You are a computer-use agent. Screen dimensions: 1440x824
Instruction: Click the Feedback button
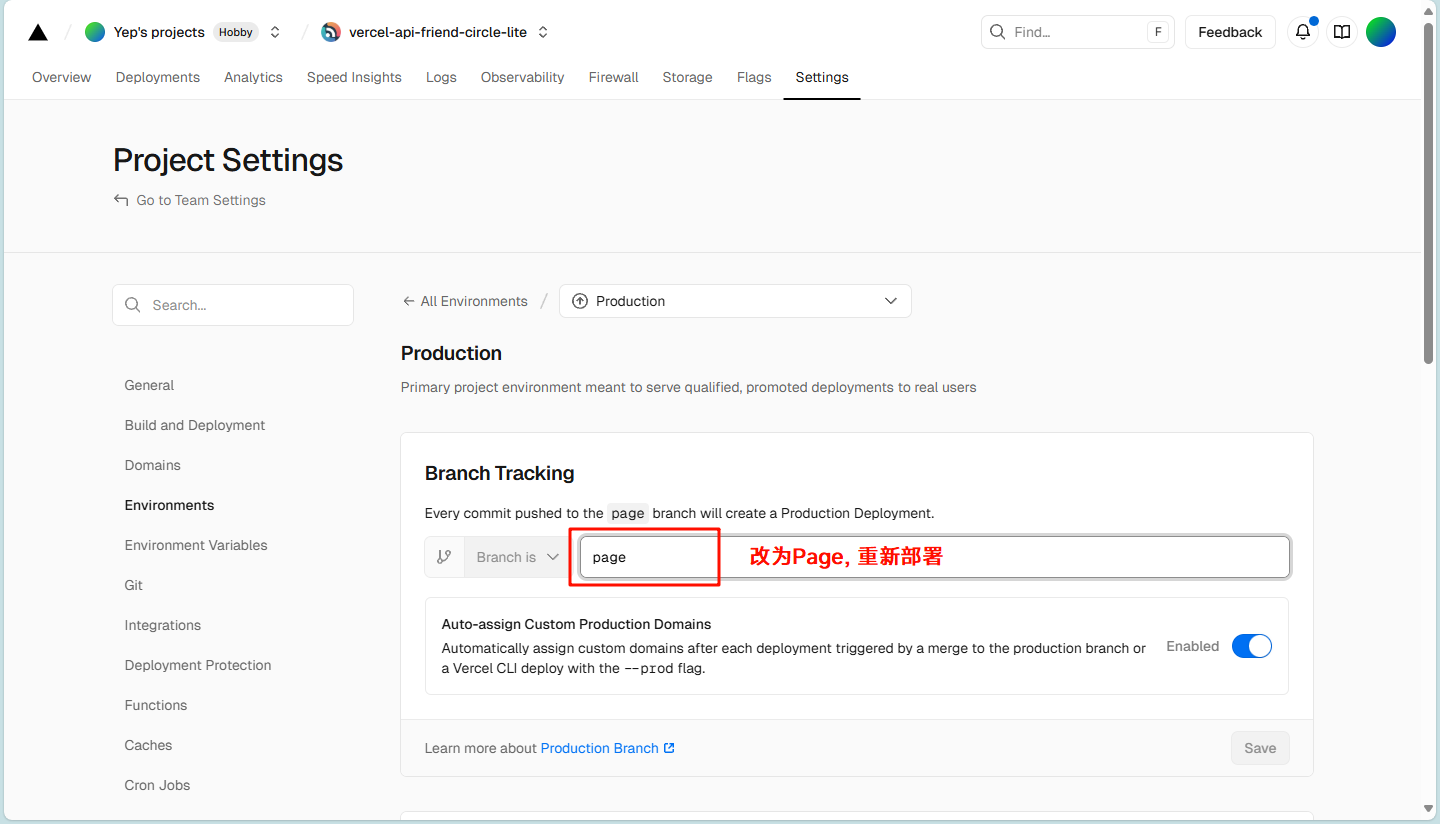(x=1230, y=32)
